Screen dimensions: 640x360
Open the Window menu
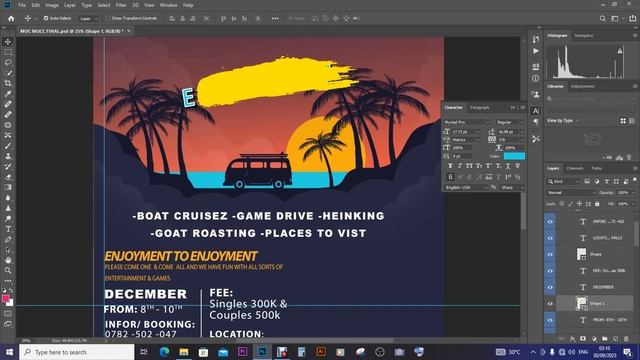coord(168,5)
